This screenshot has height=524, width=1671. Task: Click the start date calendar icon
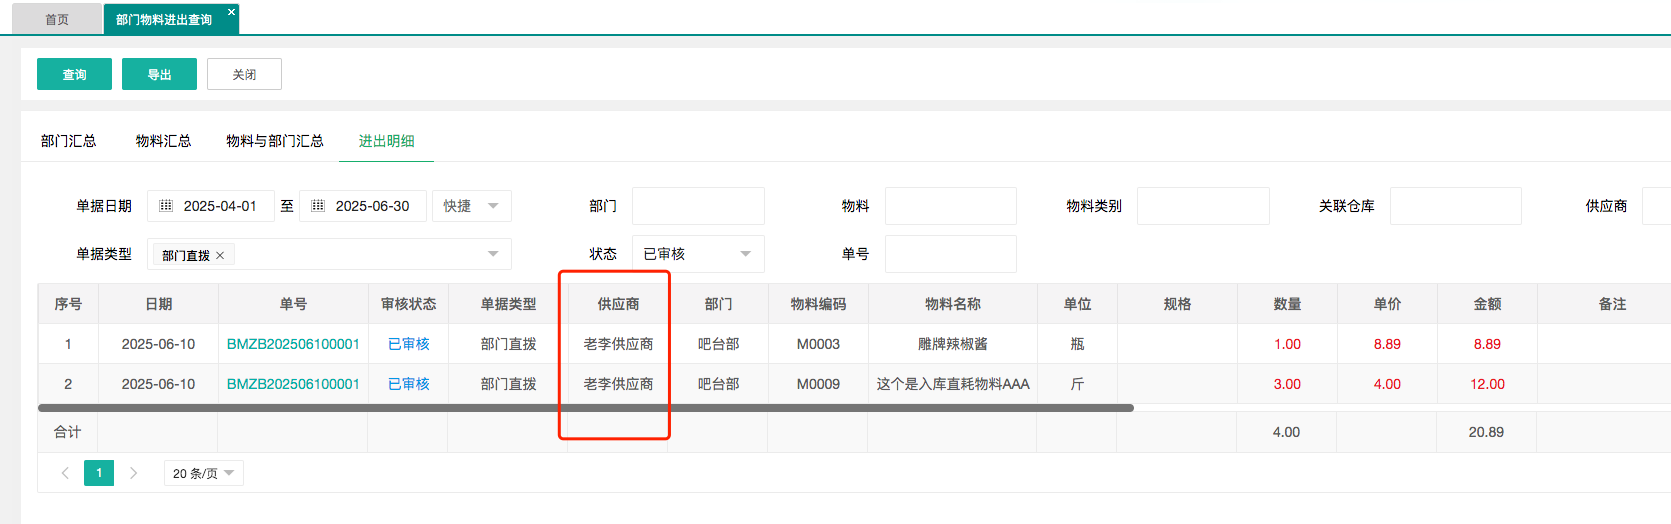(x=166, y=206)
